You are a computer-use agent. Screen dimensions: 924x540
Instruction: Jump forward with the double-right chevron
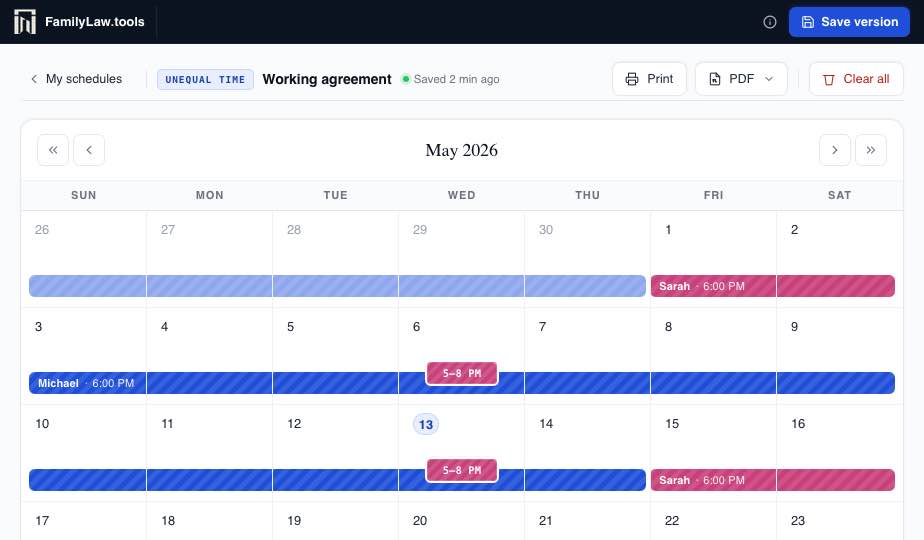pos(871,150)
